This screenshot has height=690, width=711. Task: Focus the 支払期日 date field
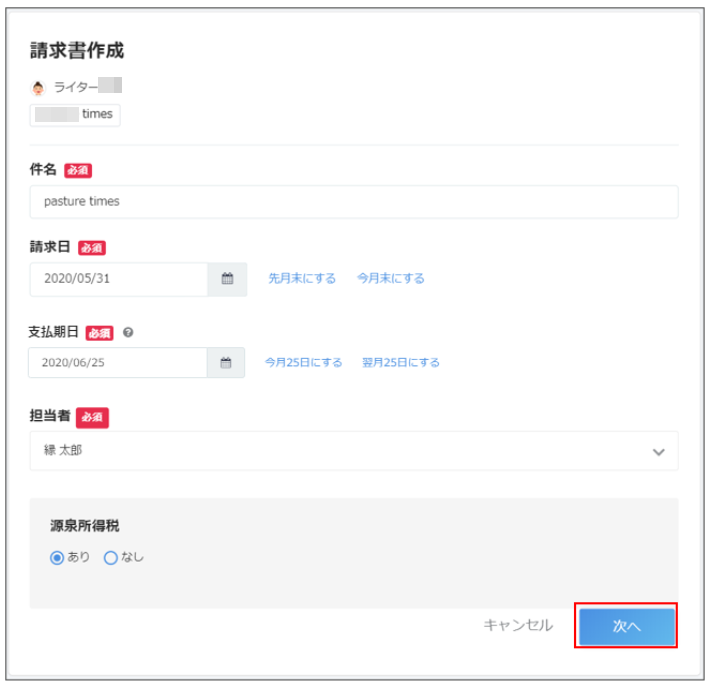(118, 363)
